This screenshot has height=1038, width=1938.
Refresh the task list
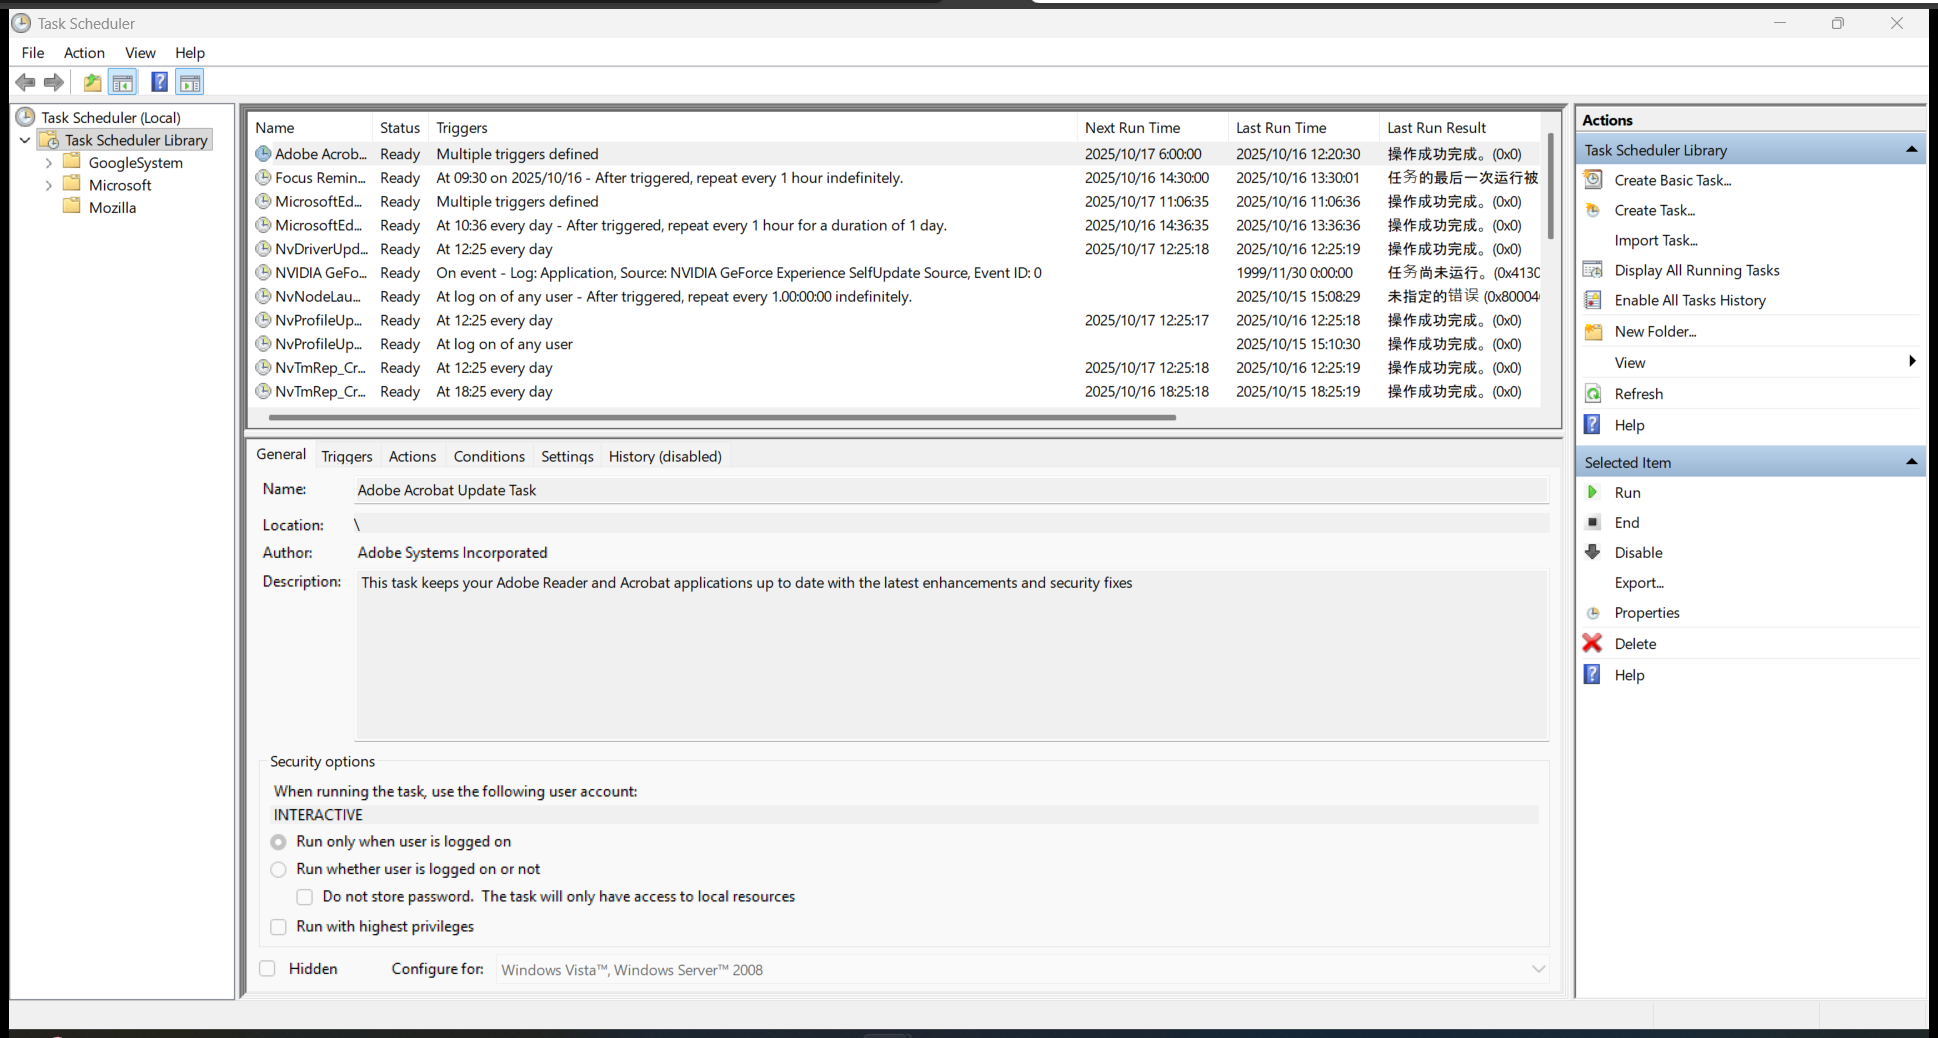click(1639, 393)
